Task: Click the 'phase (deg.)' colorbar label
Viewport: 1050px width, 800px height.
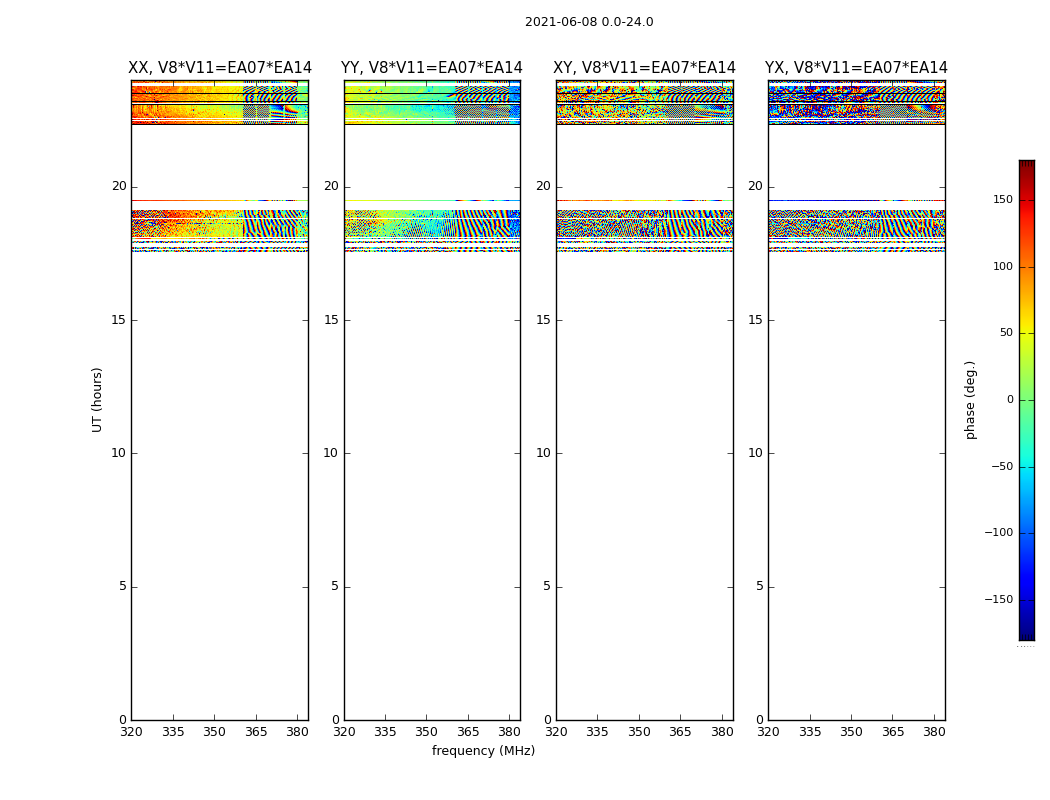Action: 970,400
